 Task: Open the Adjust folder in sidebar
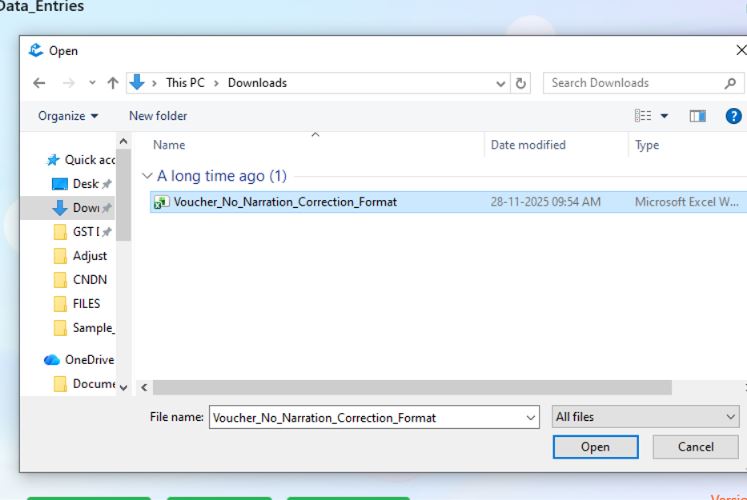[90, 256]
